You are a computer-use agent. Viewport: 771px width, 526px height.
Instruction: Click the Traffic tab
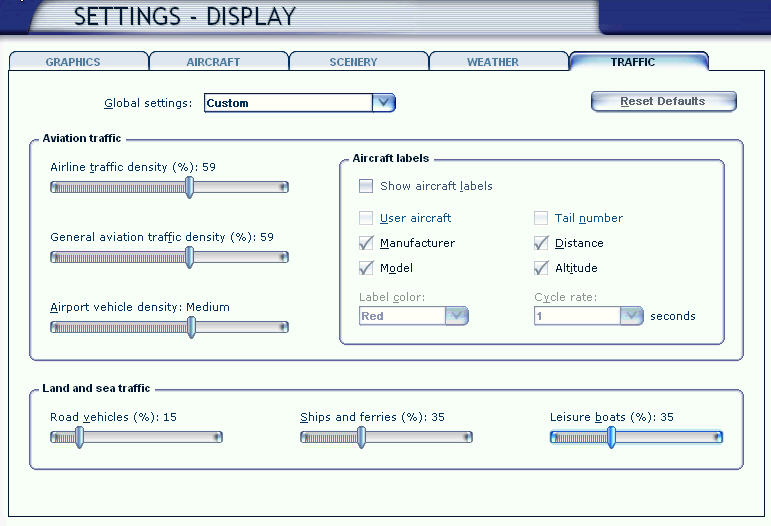click(x=633, y=62)
